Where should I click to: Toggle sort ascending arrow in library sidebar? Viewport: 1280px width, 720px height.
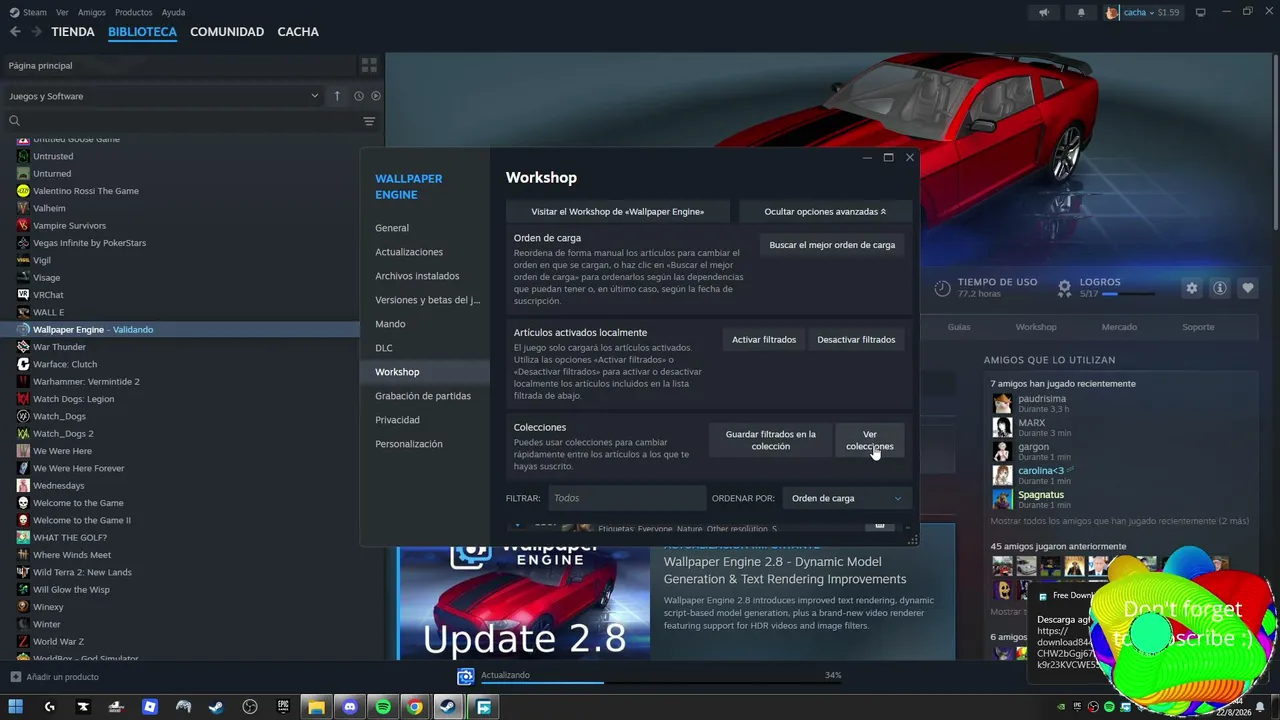[337, 96]
